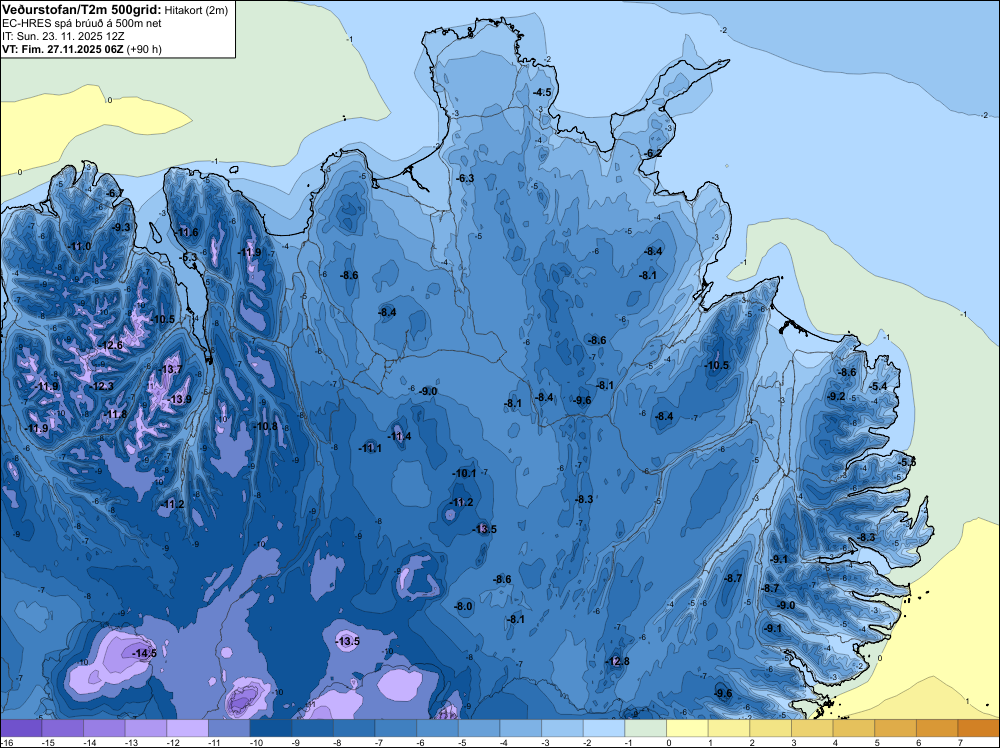Select the -12.6 temperature label

[110, 345]
